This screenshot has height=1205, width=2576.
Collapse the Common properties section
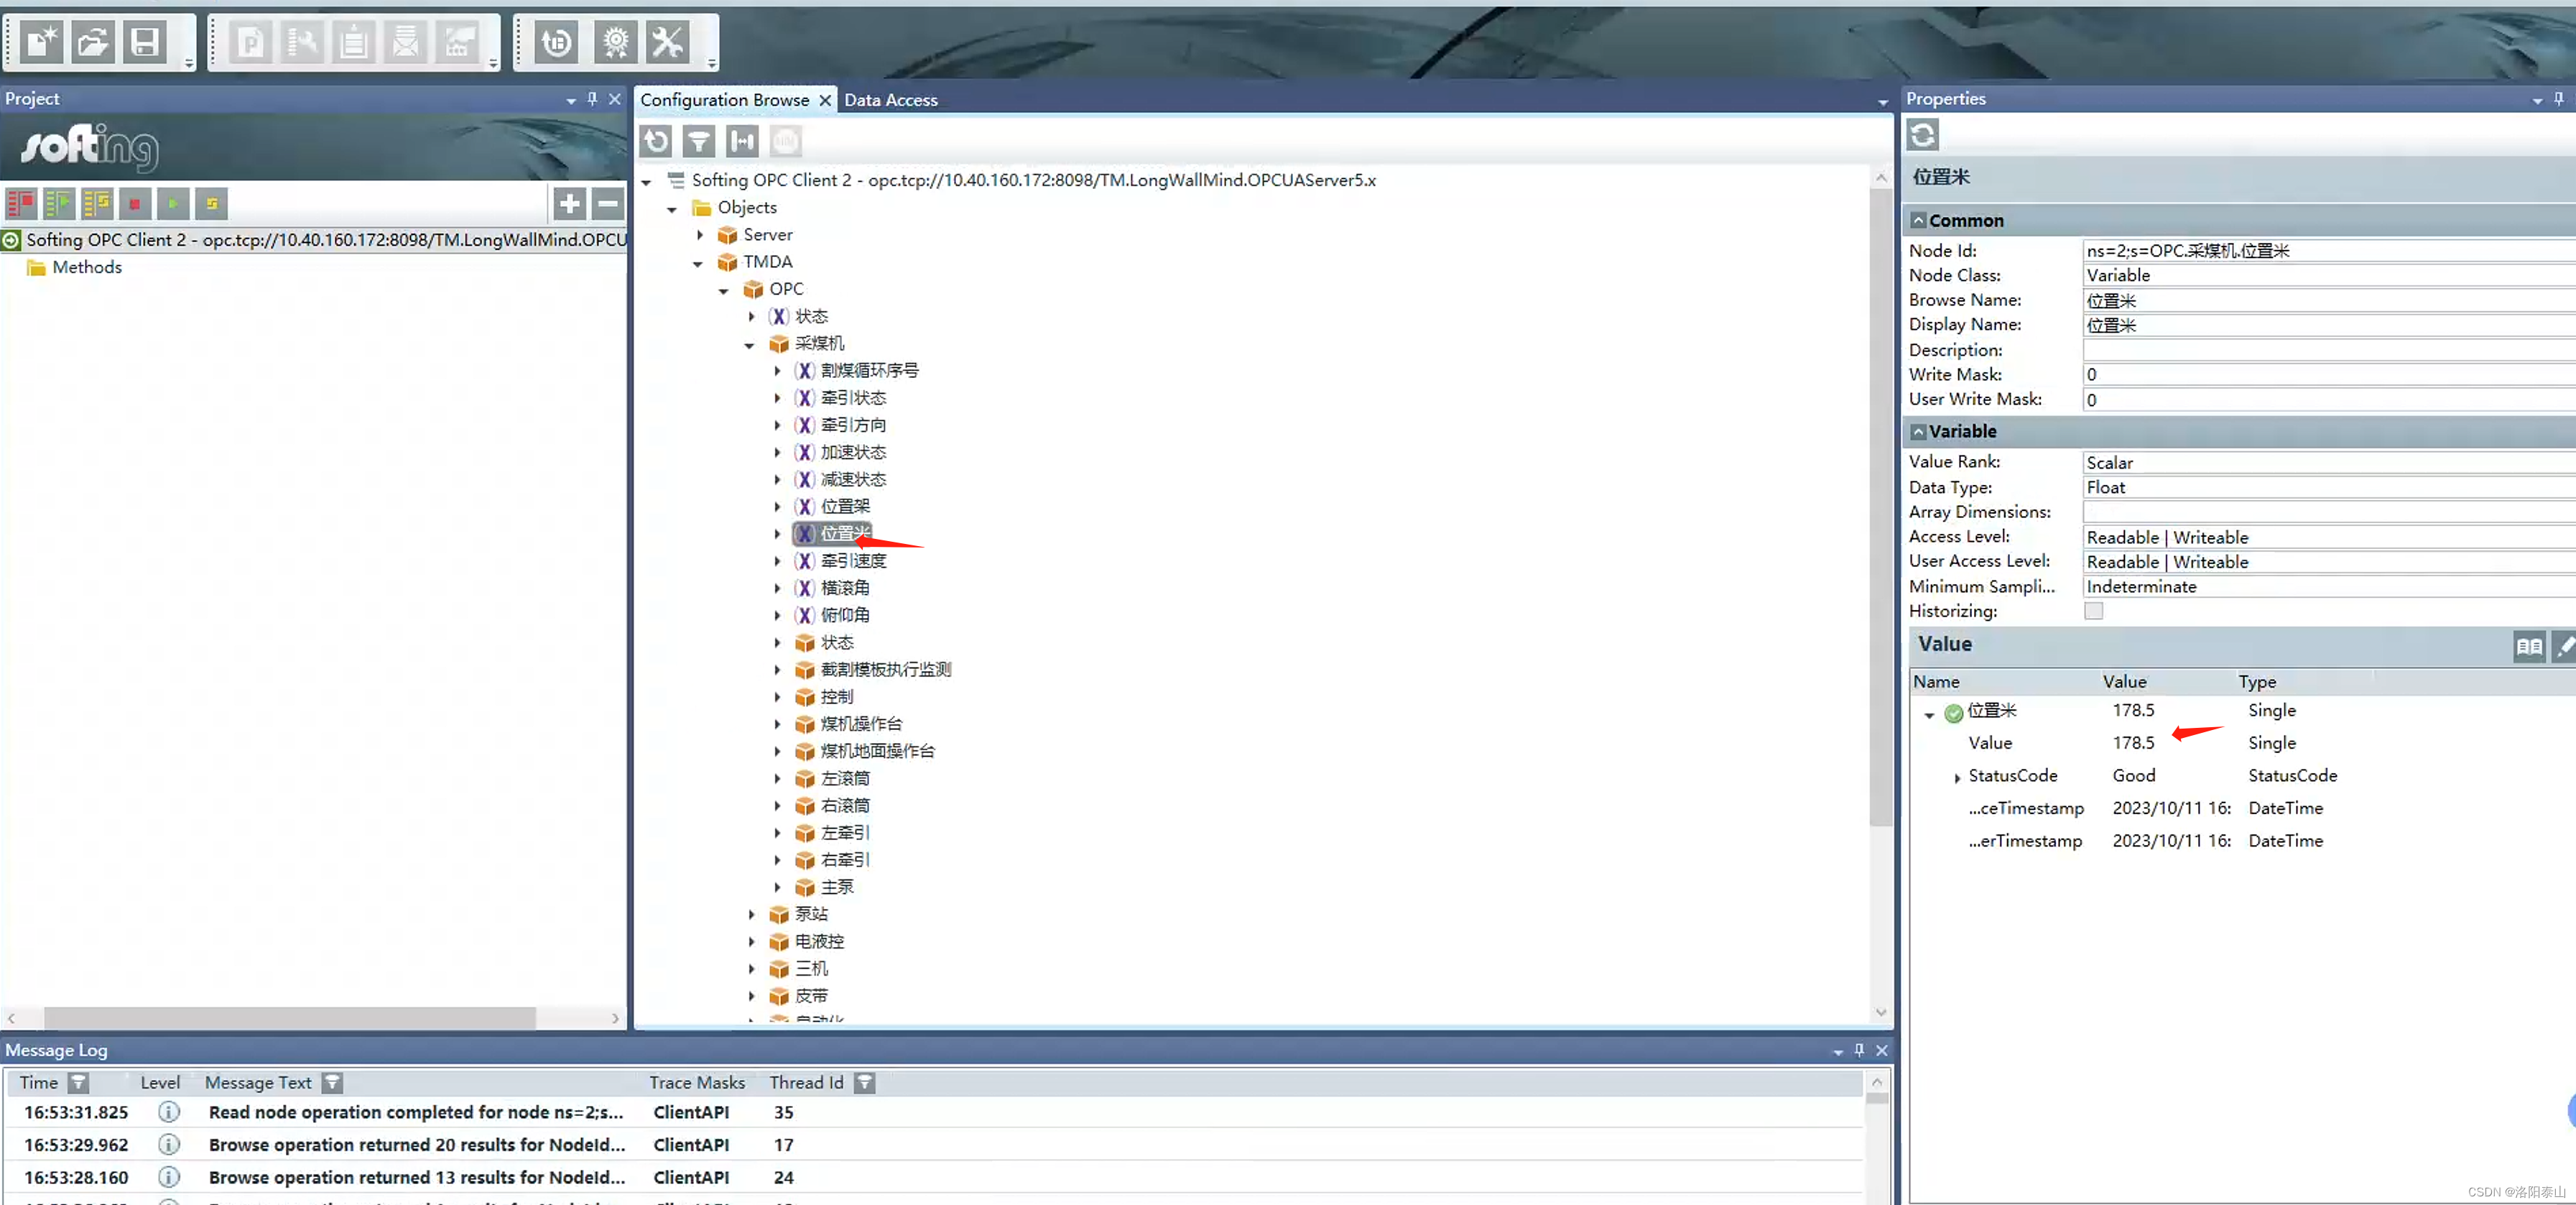click(1918, 220)
